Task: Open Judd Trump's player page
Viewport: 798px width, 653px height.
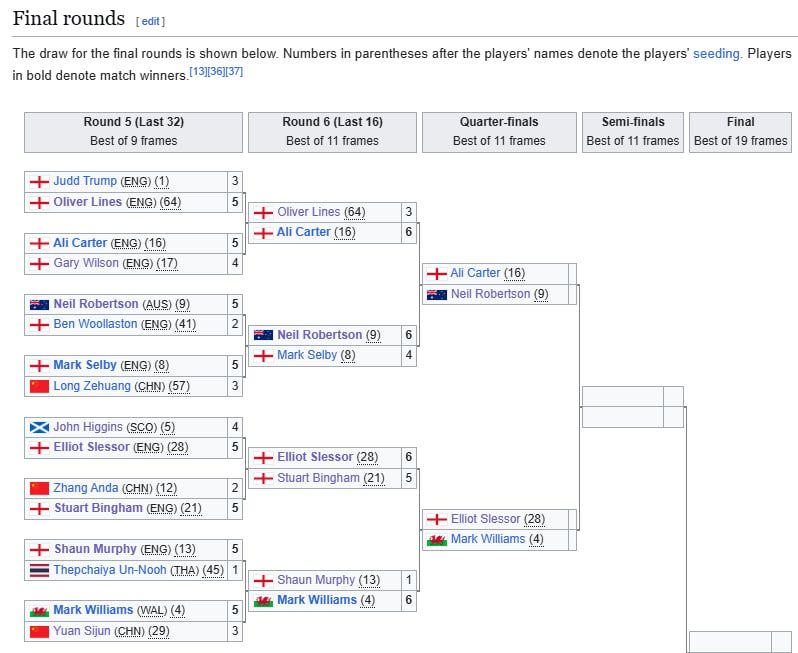Action: coord(85,181)
